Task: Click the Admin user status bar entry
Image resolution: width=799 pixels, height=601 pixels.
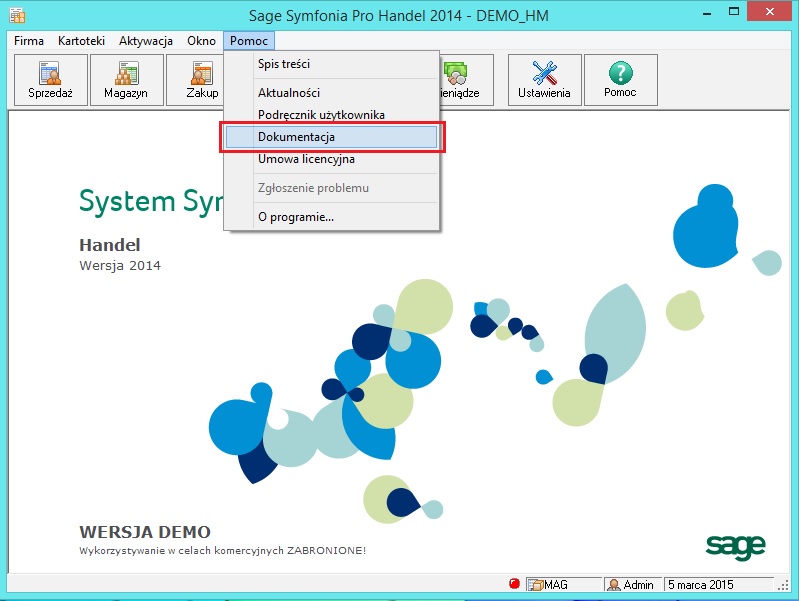Action: click(x=632, y=585)
